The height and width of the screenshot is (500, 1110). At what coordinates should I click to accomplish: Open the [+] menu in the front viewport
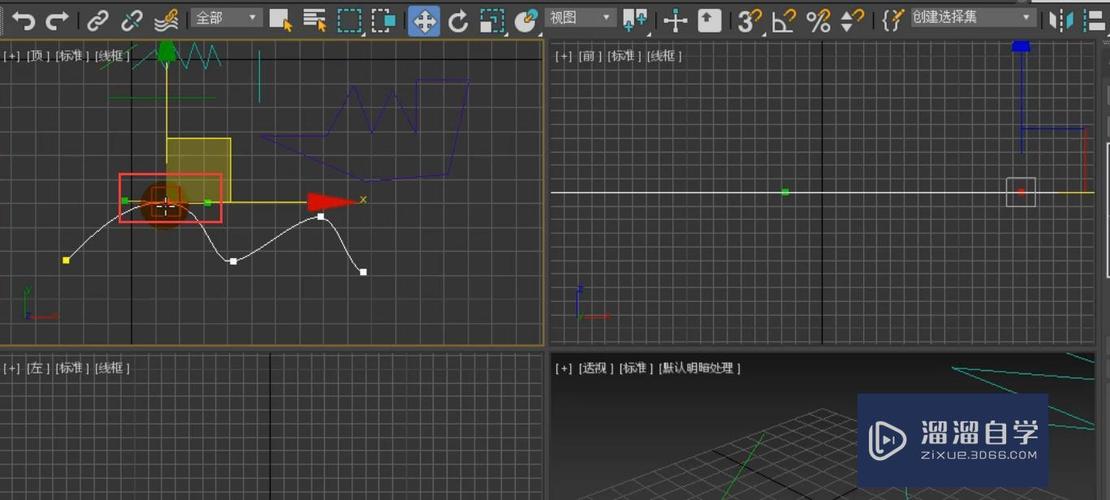click(563, 56)
